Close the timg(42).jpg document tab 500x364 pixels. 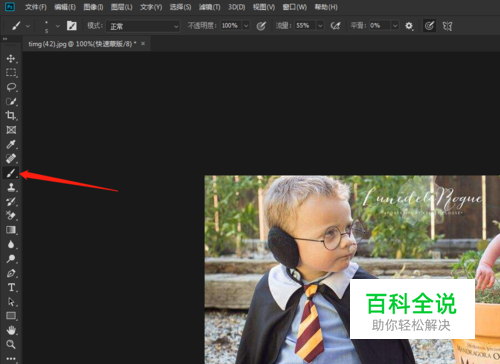tap(143, 44)
